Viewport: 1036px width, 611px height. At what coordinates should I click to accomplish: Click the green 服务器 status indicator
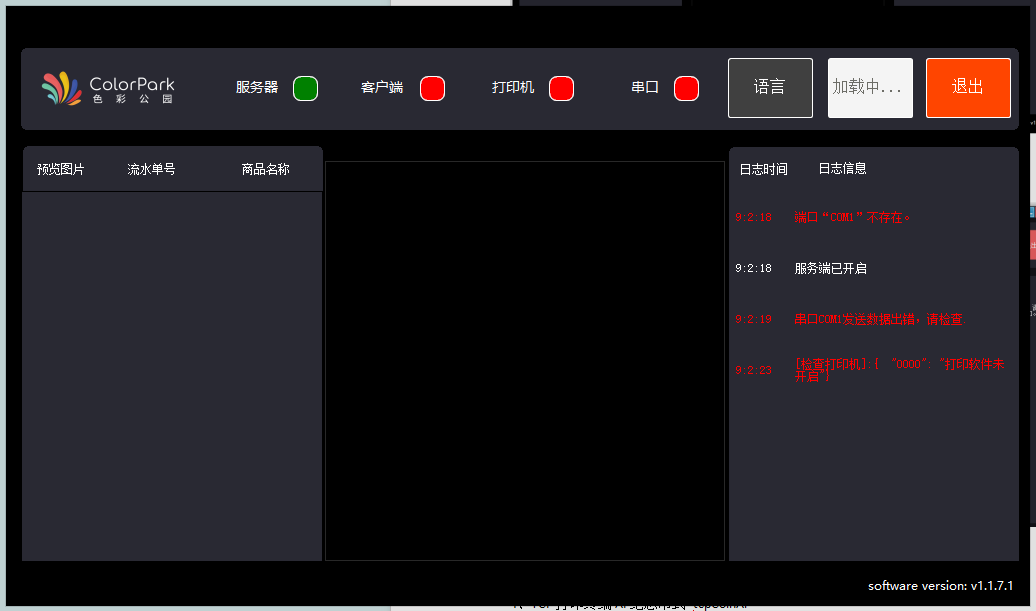coord(305,88)
